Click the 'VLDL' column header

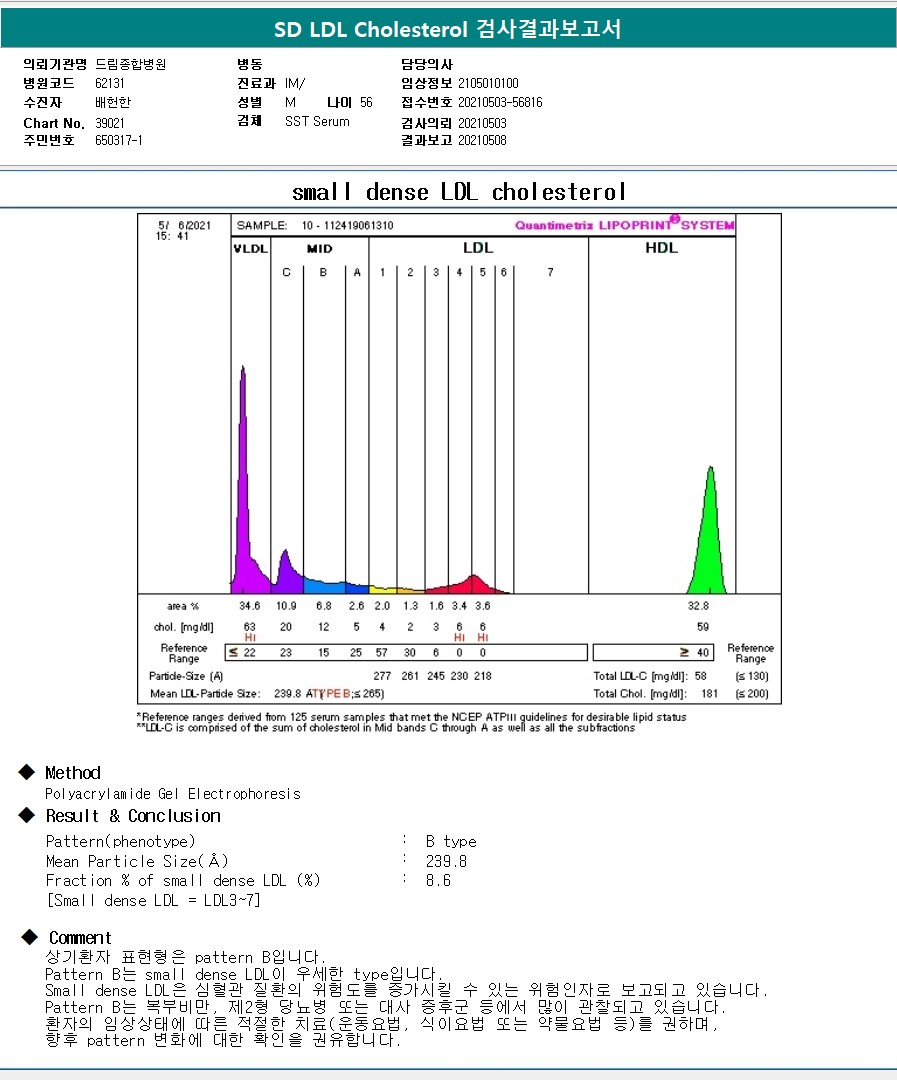pos(250,248)
